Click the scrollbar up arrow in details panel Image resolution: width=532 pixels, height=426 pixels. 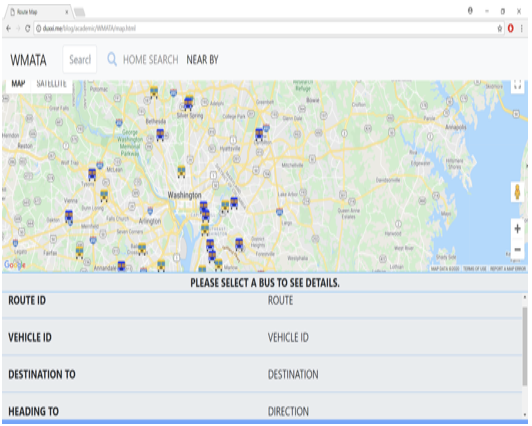point(525,297)
